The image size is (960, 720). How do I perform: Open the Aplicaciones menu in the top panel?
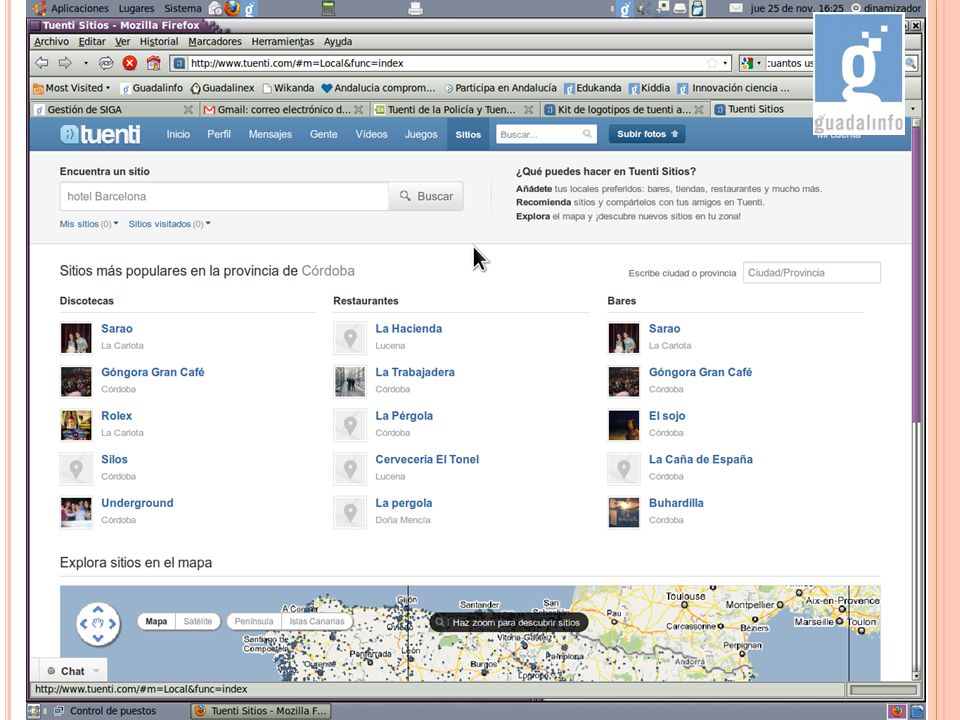(80, 8)
